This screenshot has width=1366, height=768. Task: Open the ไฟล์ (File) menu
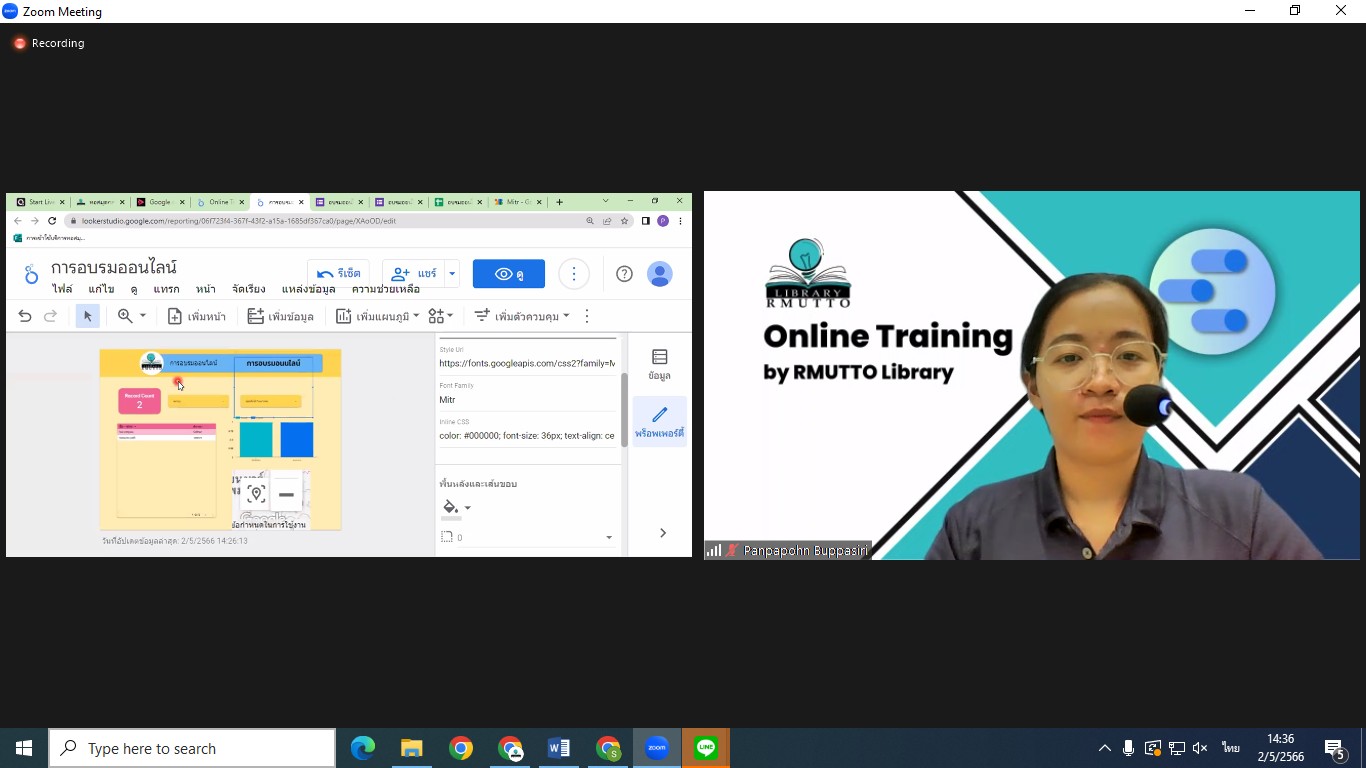(62, 289)
